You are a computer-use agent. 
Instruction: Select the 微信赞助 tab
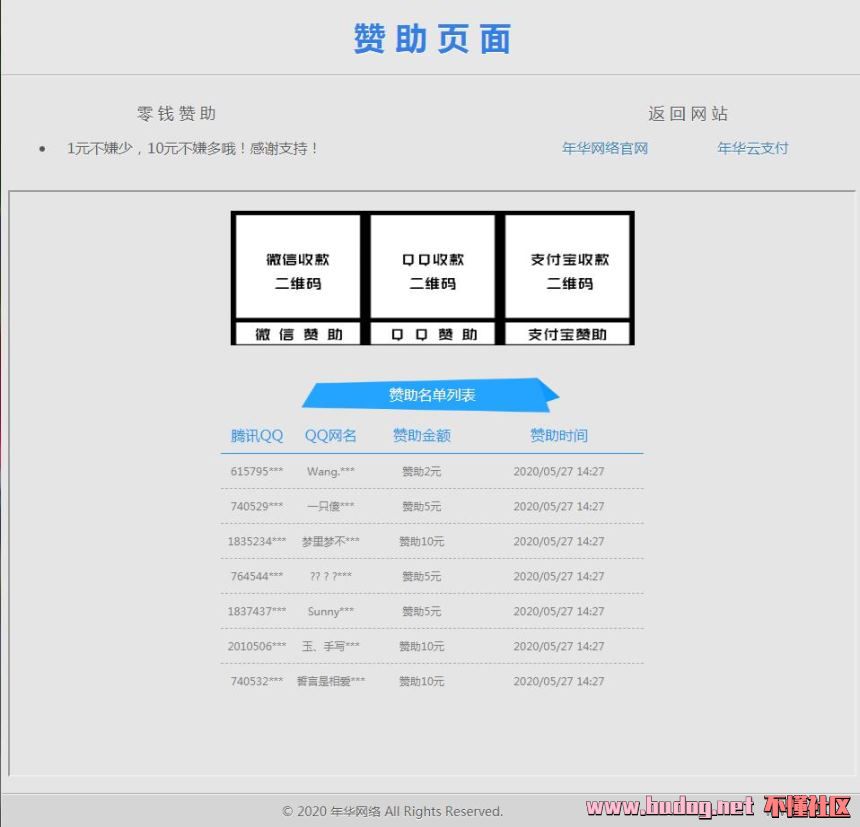pos(298,334)
